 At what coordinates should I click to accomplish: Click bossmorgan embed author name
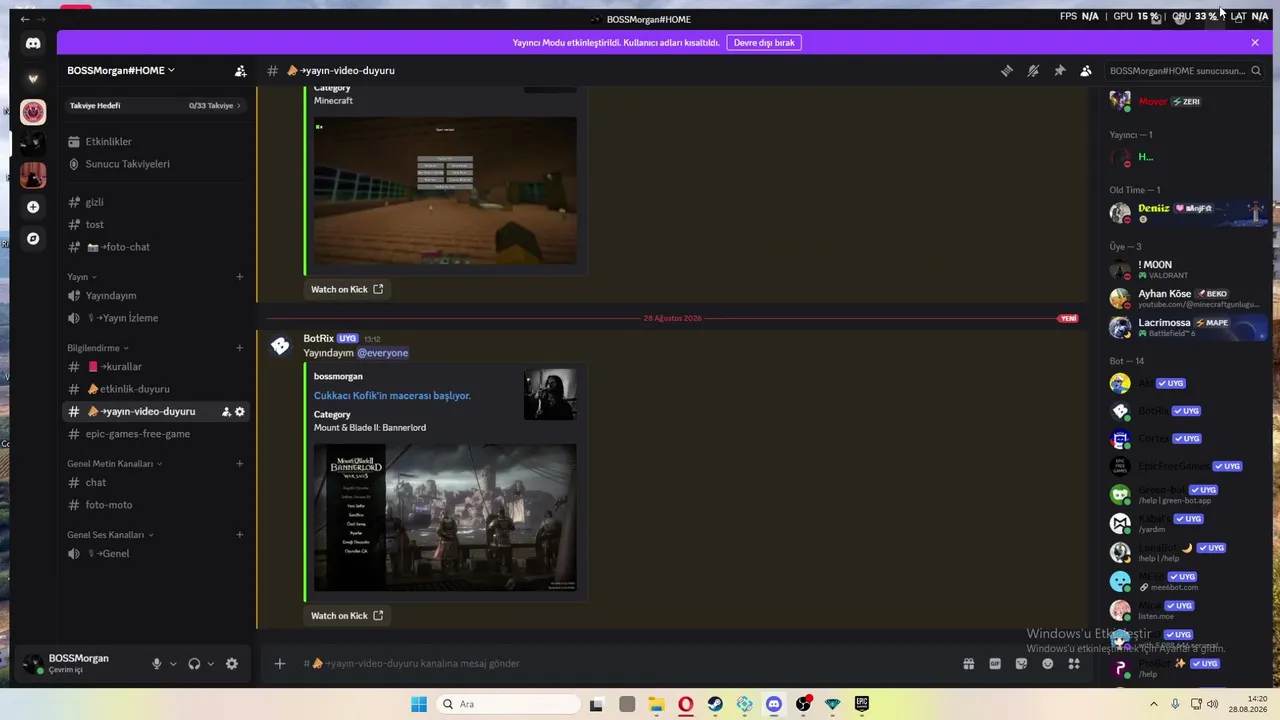338,377
